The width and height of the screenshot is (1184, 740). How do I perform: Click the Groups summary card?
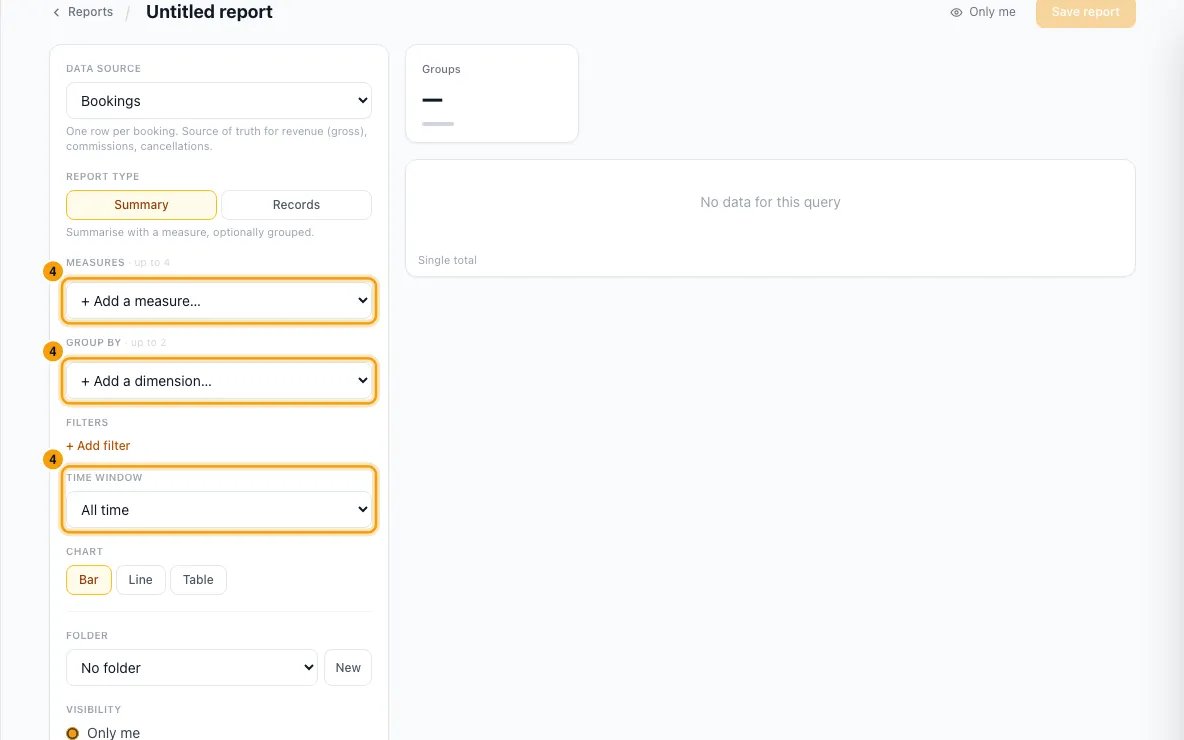click(492, 94)
